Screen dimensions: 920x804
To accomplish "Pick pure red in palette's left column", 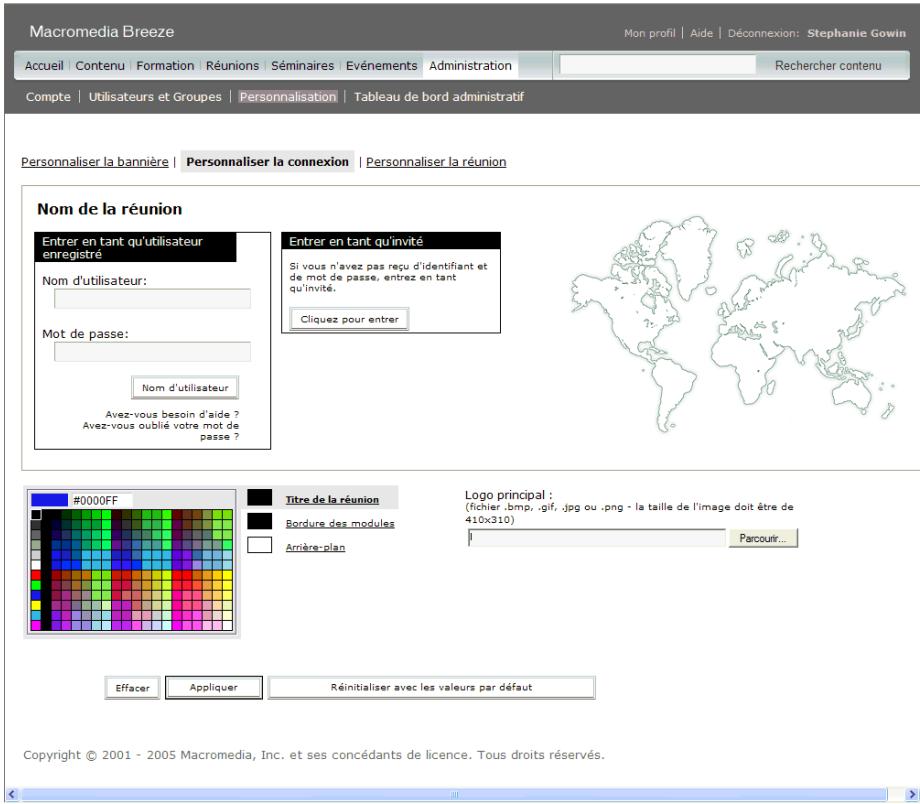I will click(x=36, y=575).
